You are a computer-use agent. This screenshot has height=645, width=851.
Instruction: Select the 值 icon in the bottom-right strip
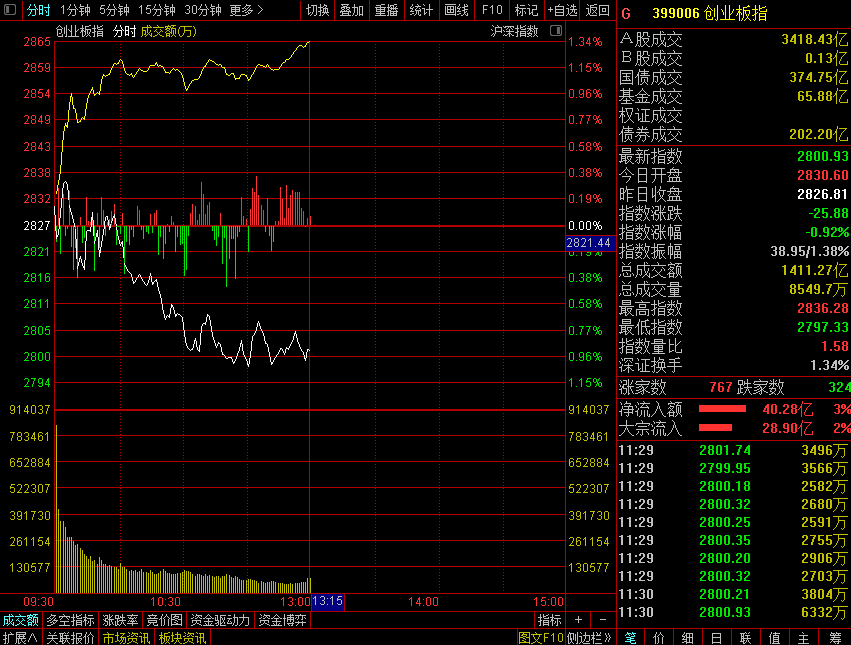click(775, 637)
